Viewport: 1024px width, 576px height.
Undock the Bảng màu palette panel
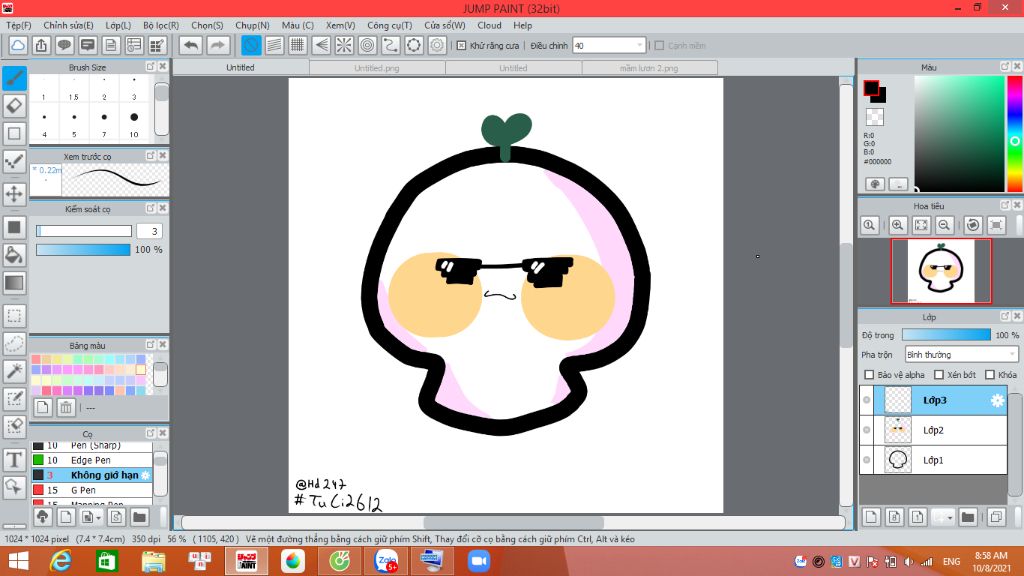150,345
